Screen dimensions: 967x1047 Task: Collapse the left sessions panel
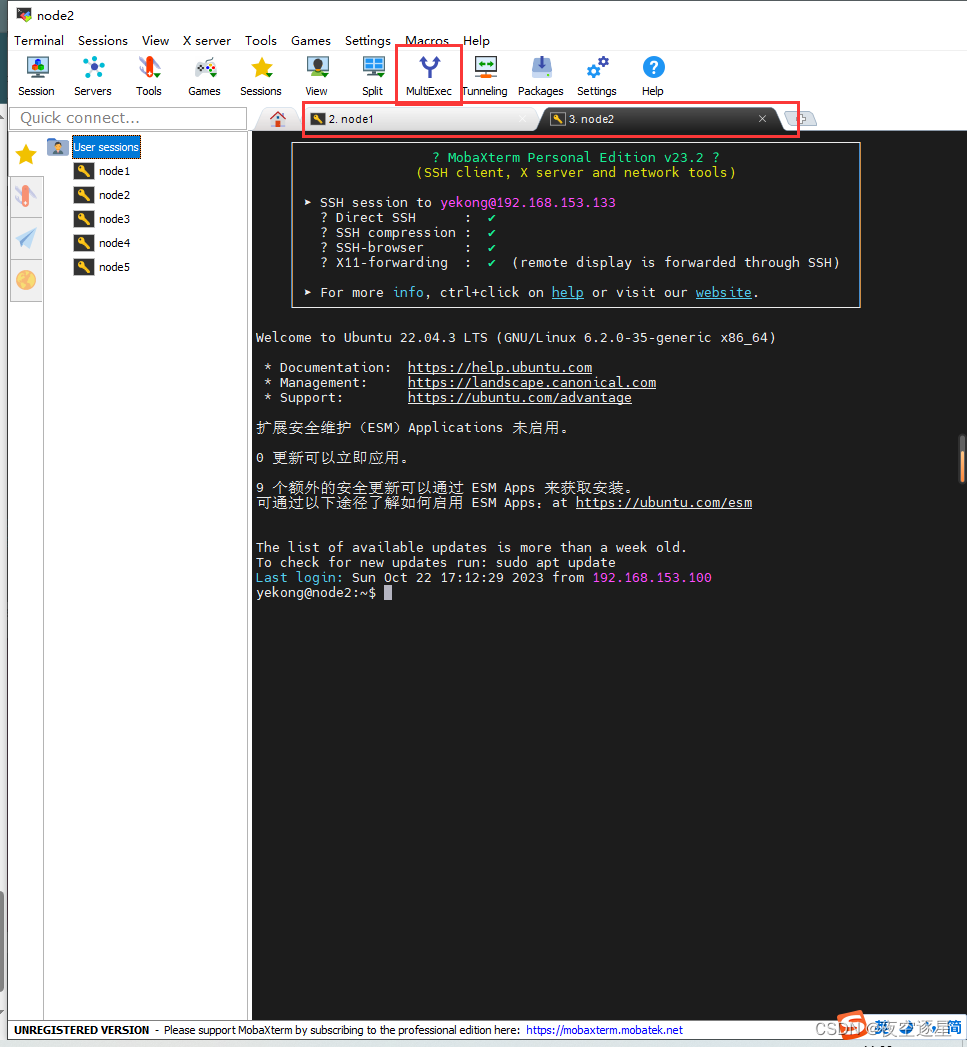pyautogui.click(x=5, y=116)
